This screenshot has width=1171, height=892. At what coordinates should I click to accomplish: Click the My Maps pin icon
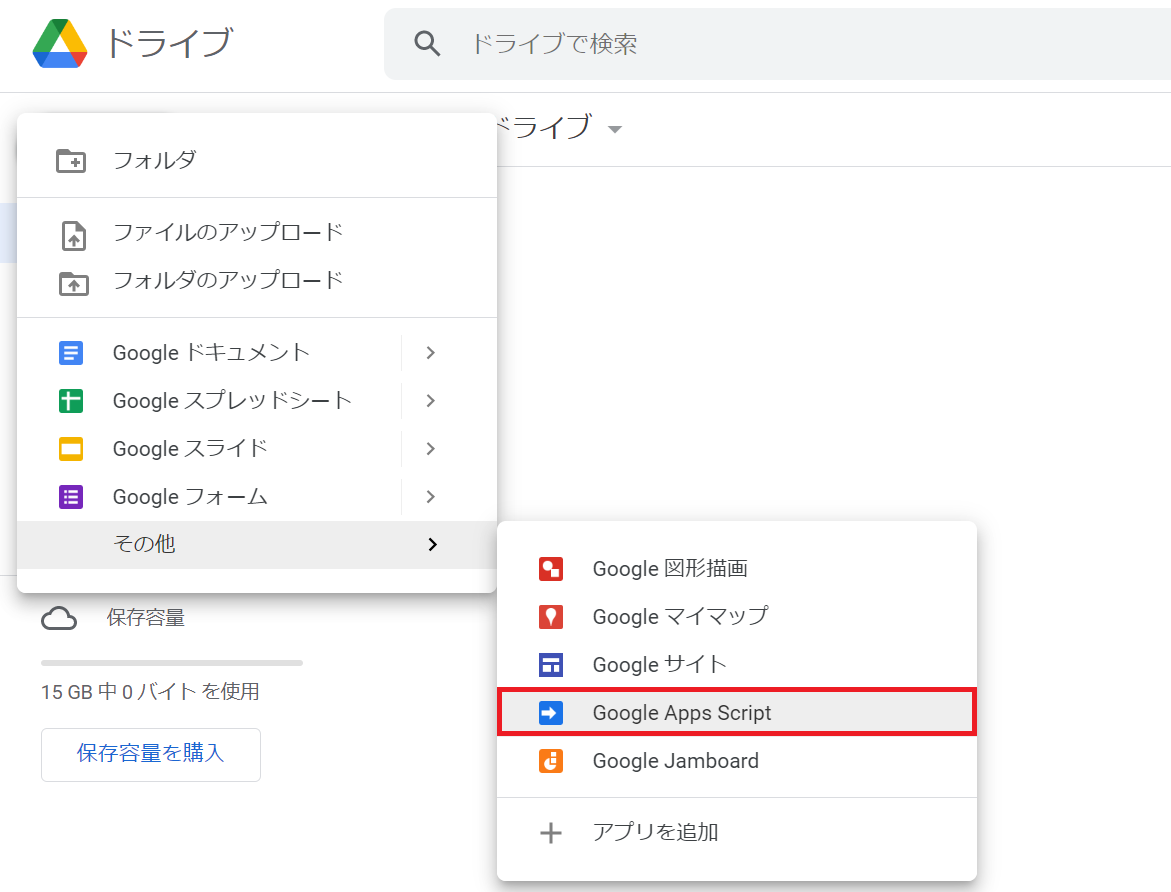[551, 616]
